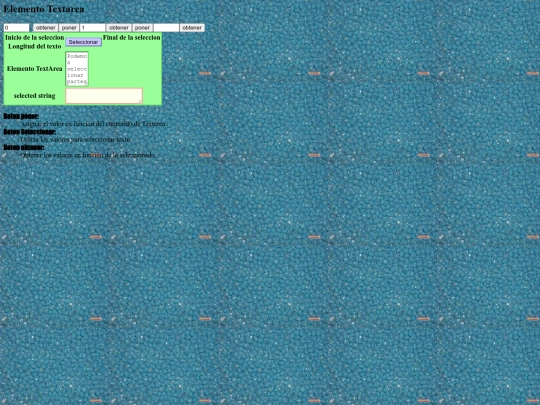Click poner right before the 1 field

pyautogui.click(x=69, y=28)
